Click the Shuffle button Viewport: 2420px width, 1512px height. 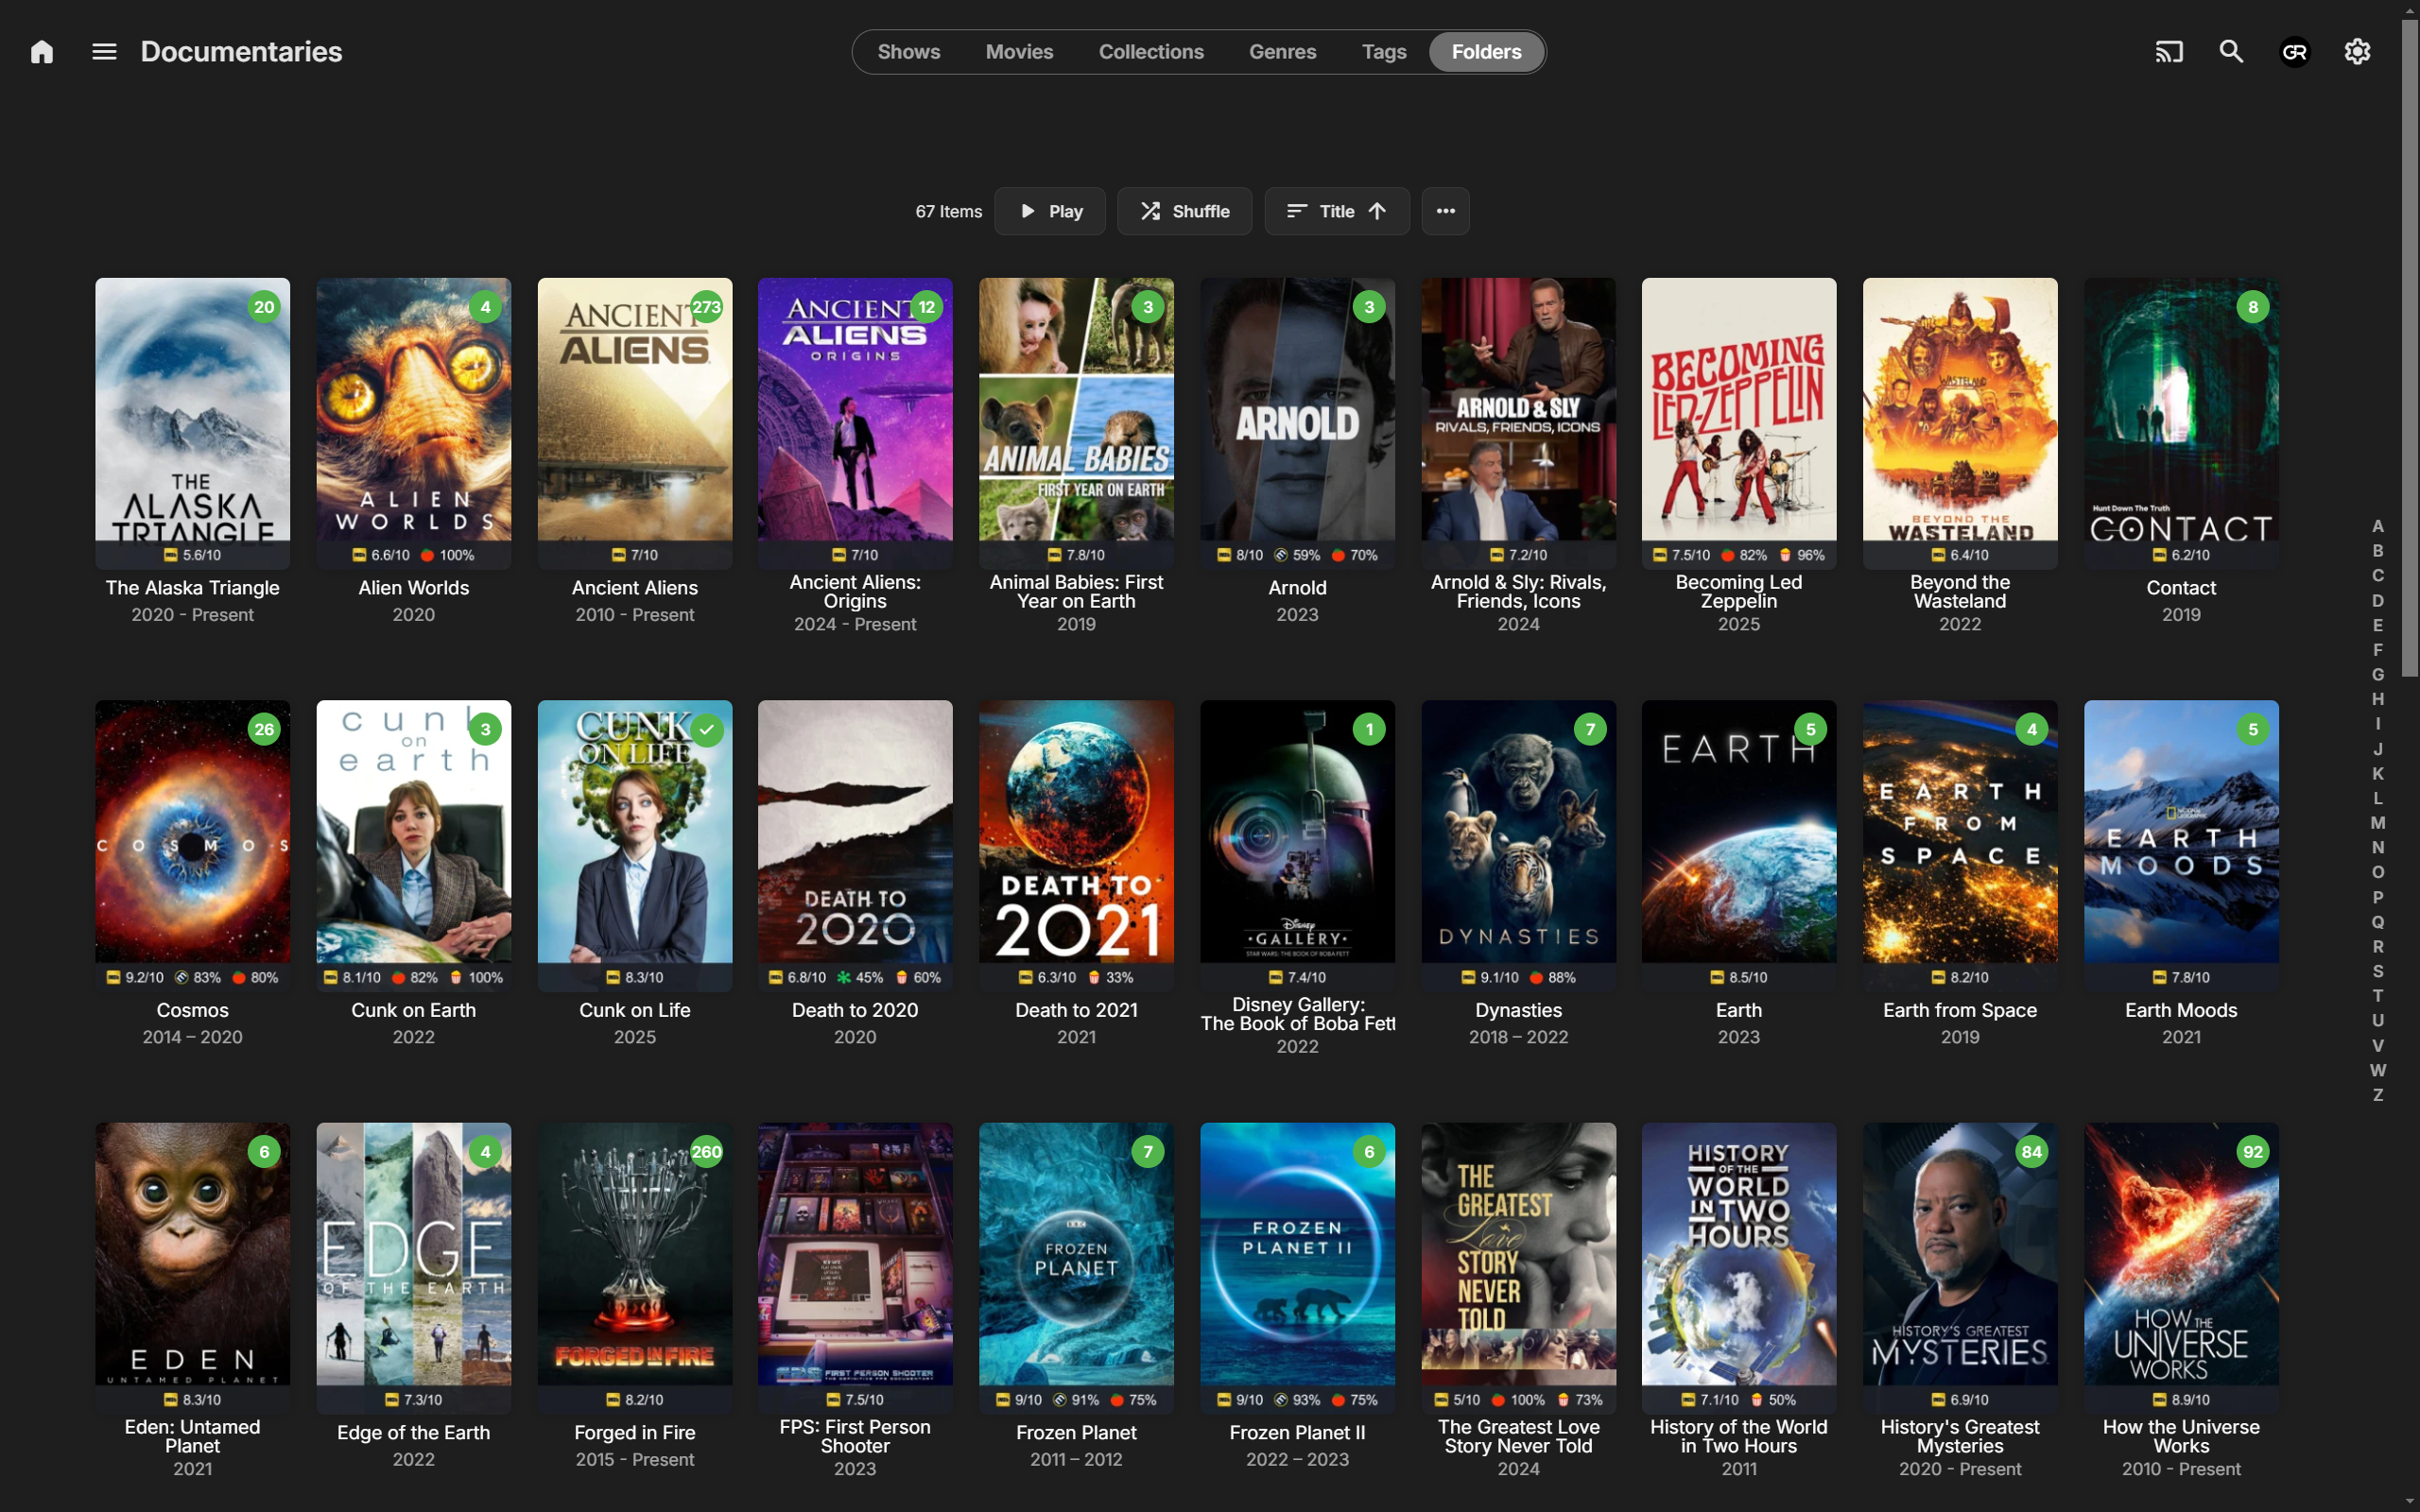1184,211
